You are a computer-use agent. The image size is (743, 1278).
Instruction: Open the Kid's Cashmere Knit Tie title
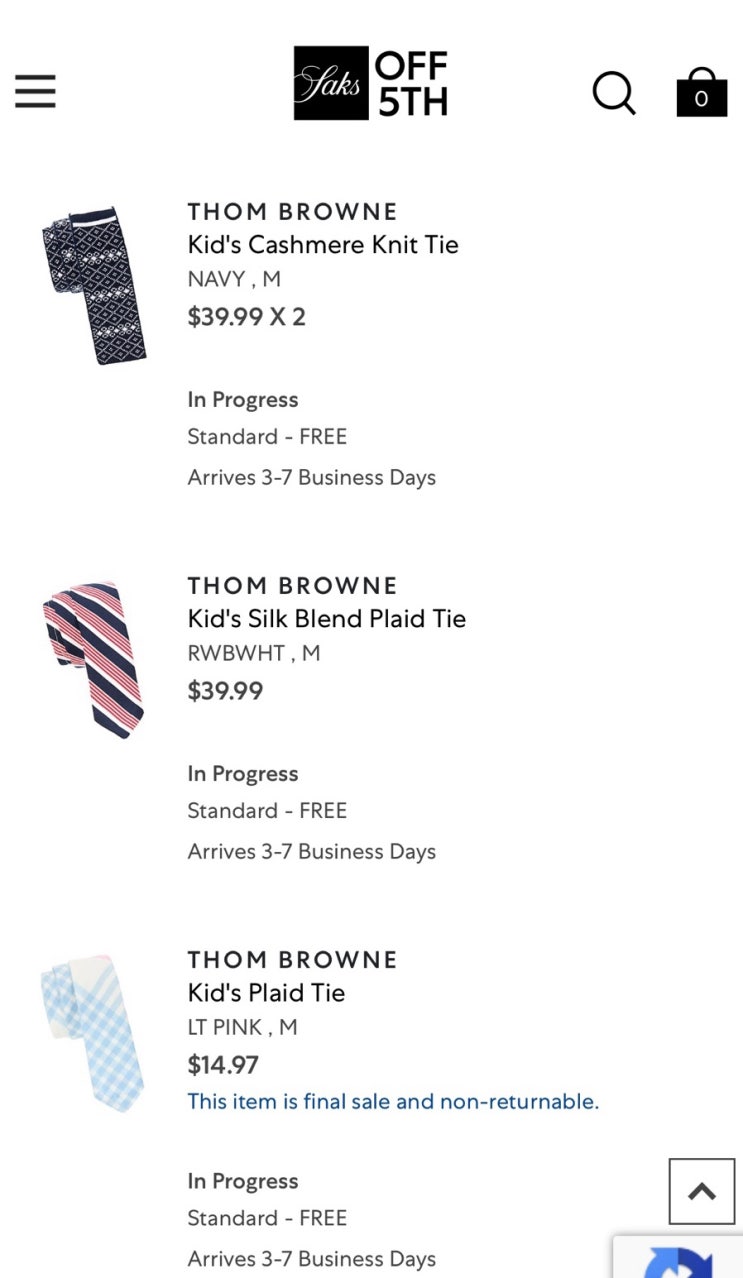[323, 245]
